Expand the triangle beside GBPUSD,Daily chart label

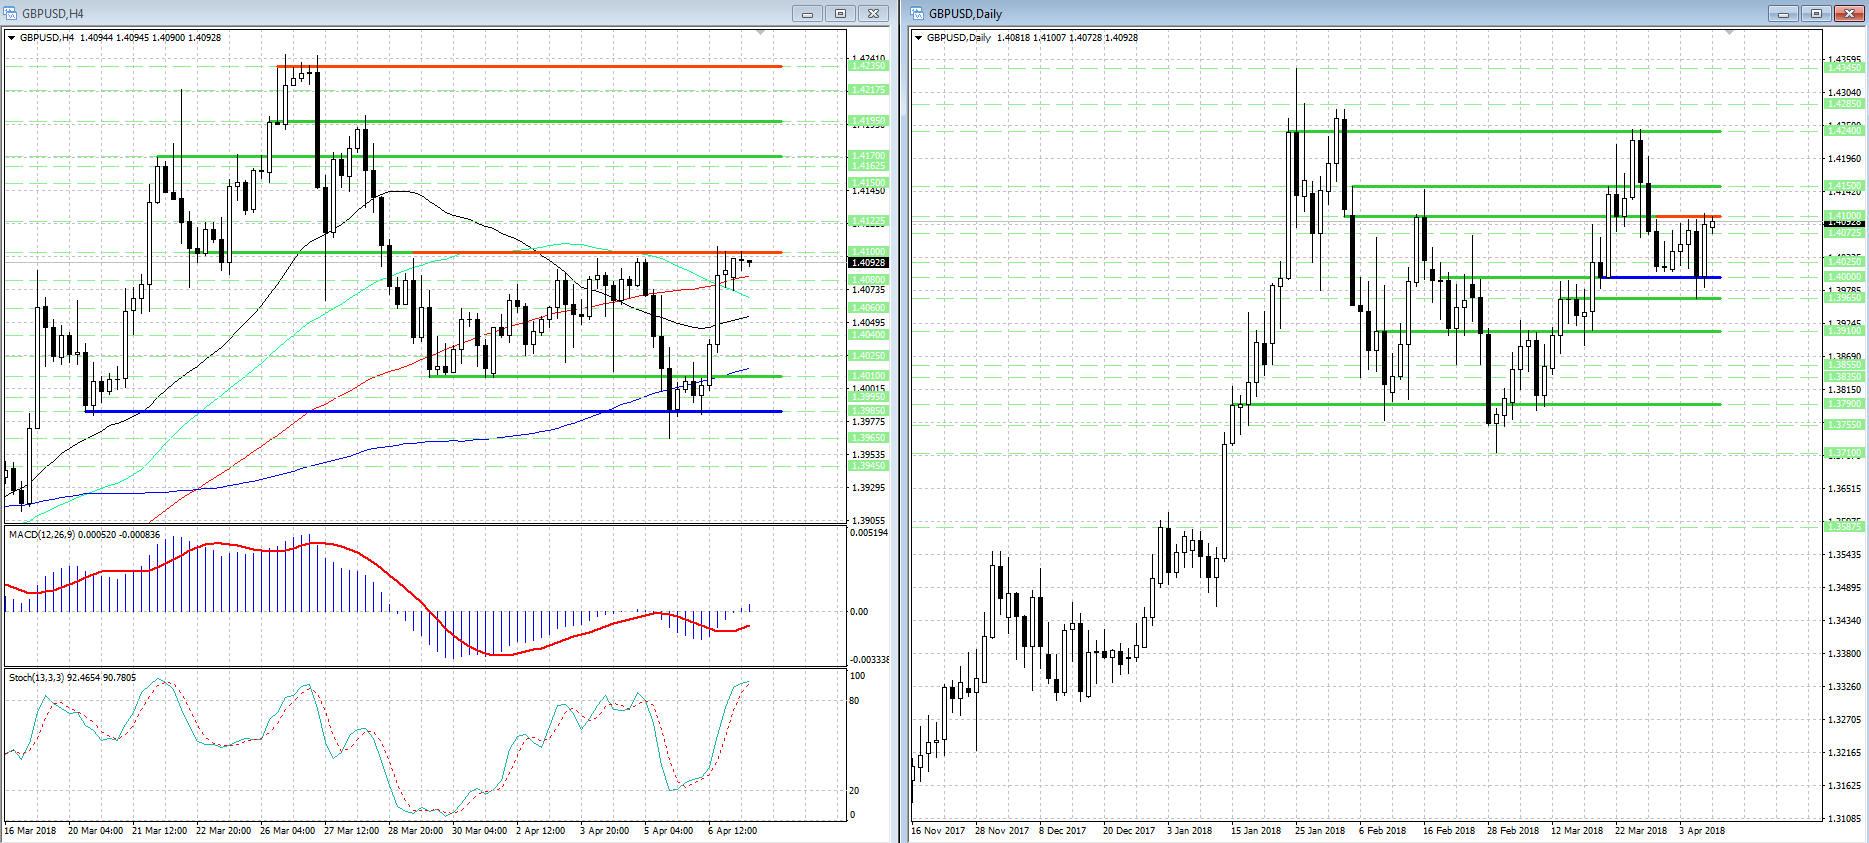pos(919,38)
